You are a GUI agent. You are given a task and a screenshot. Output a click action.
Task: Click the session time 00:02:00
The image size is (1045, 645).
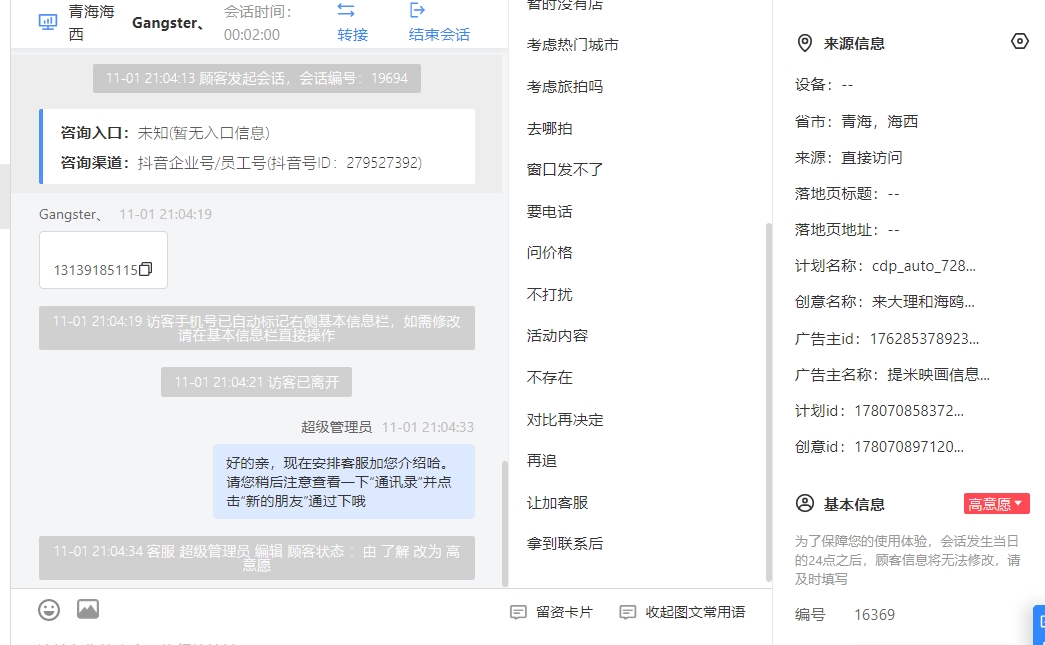click(251, 35)
